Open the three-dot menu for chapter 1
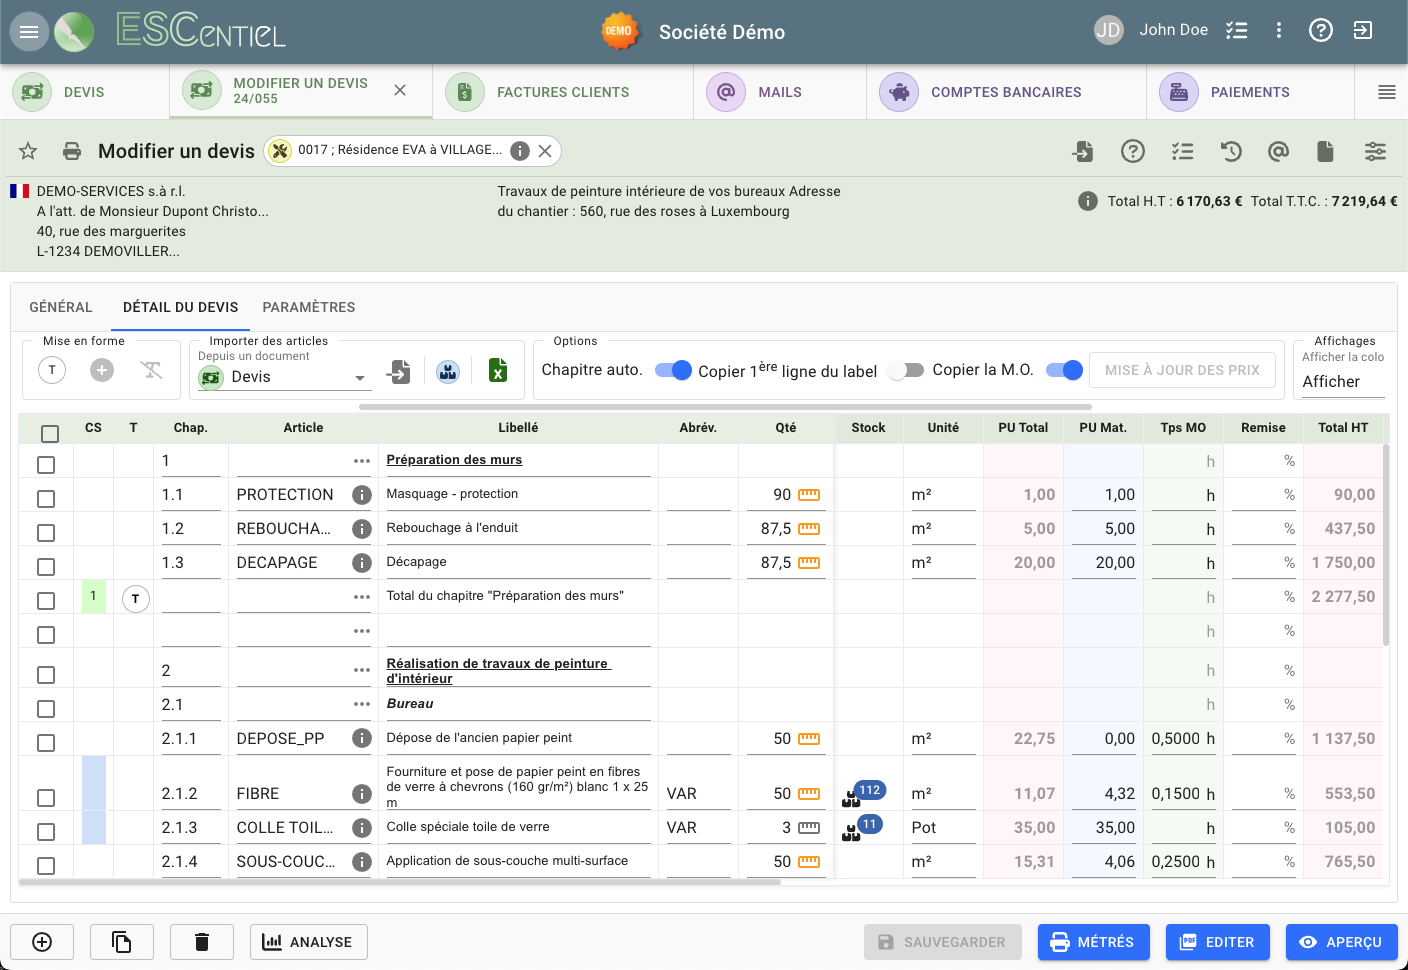Screen dimensions: 1408x970 [x=362, y=461]
